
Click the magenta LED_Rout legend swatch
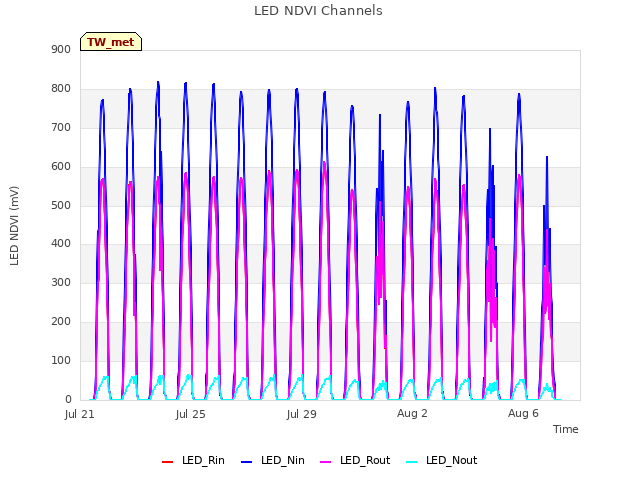326,462
